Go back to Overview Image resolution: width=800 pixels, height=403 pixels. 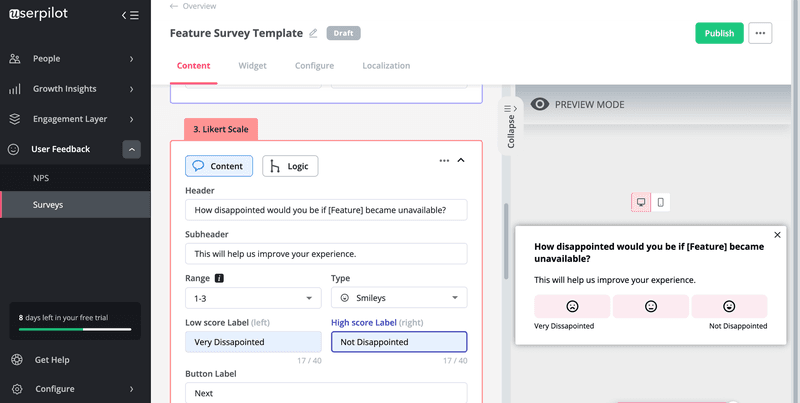point(199,6)
